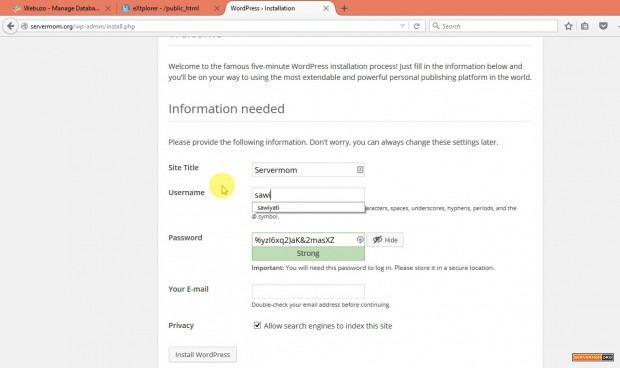620x368 pixels.
Task: Switch to eXtplorer public_html tab
Action: [170, 8]
